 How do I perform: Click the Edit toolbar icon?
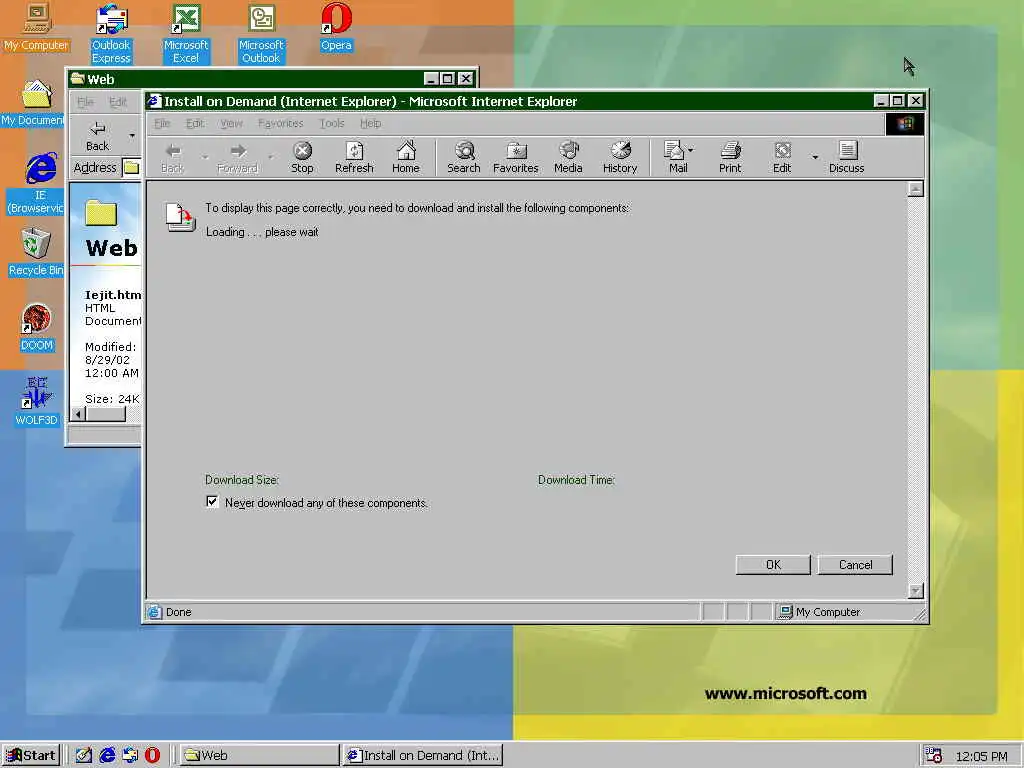(x=782, y=157)
